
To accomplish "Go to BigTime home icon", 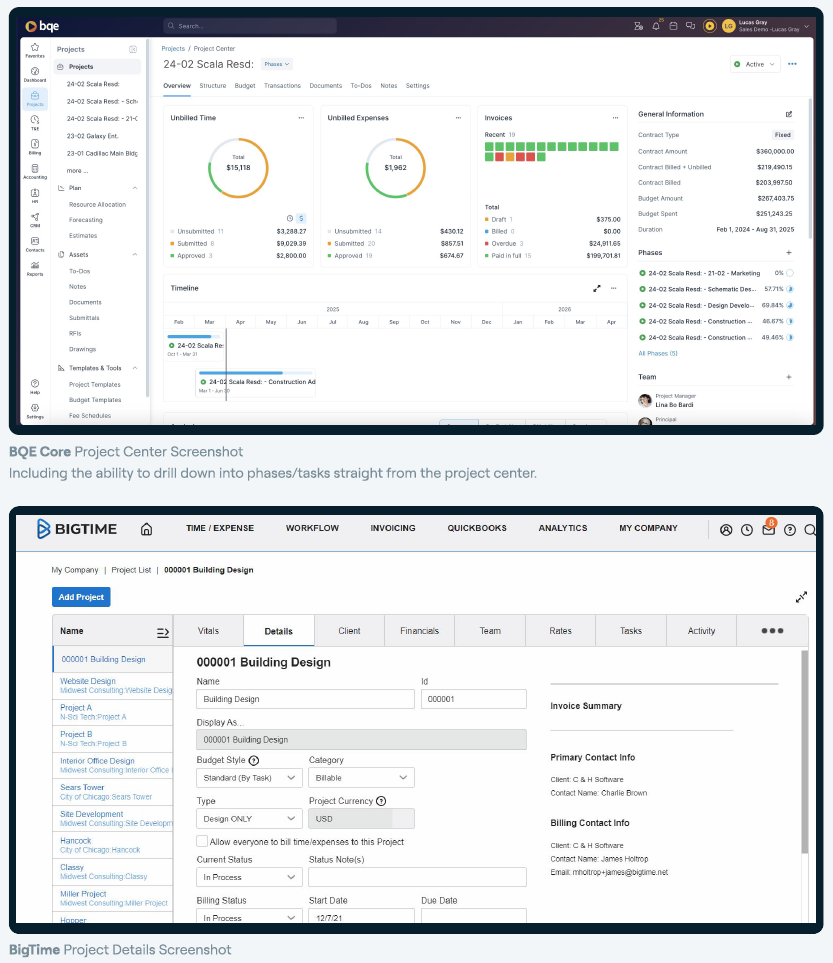I will (x=146, y=529).
